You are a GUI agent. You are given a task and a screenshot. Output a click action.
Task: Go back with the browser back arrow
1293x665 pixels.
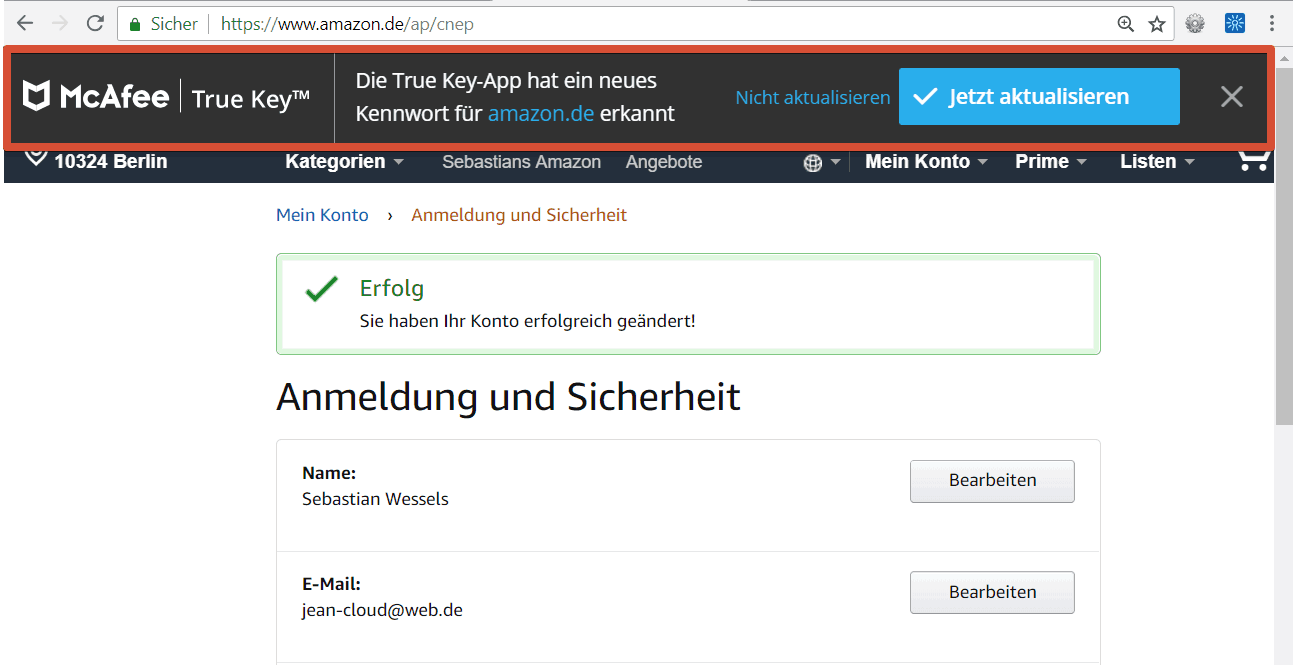(25, 23)
